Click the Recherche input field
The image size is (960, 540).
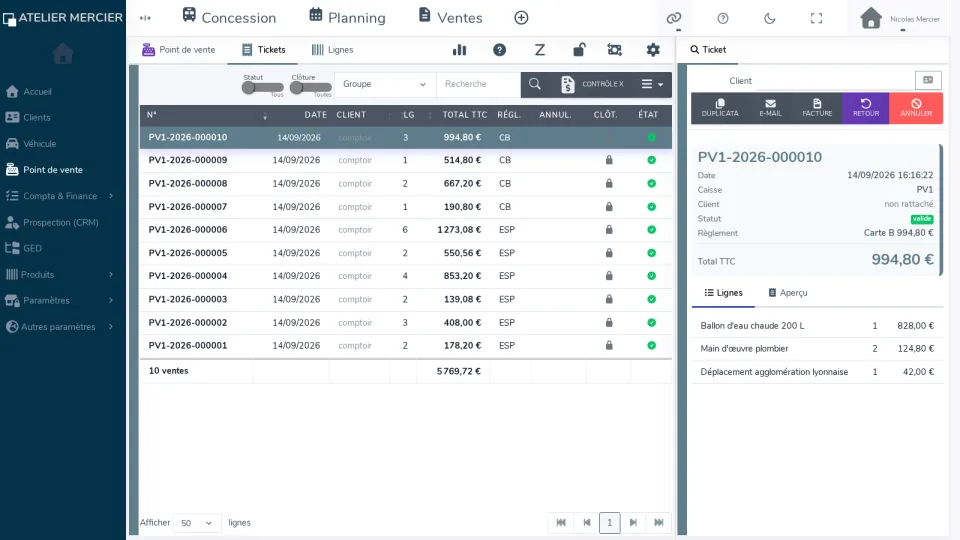pos(479,84)
